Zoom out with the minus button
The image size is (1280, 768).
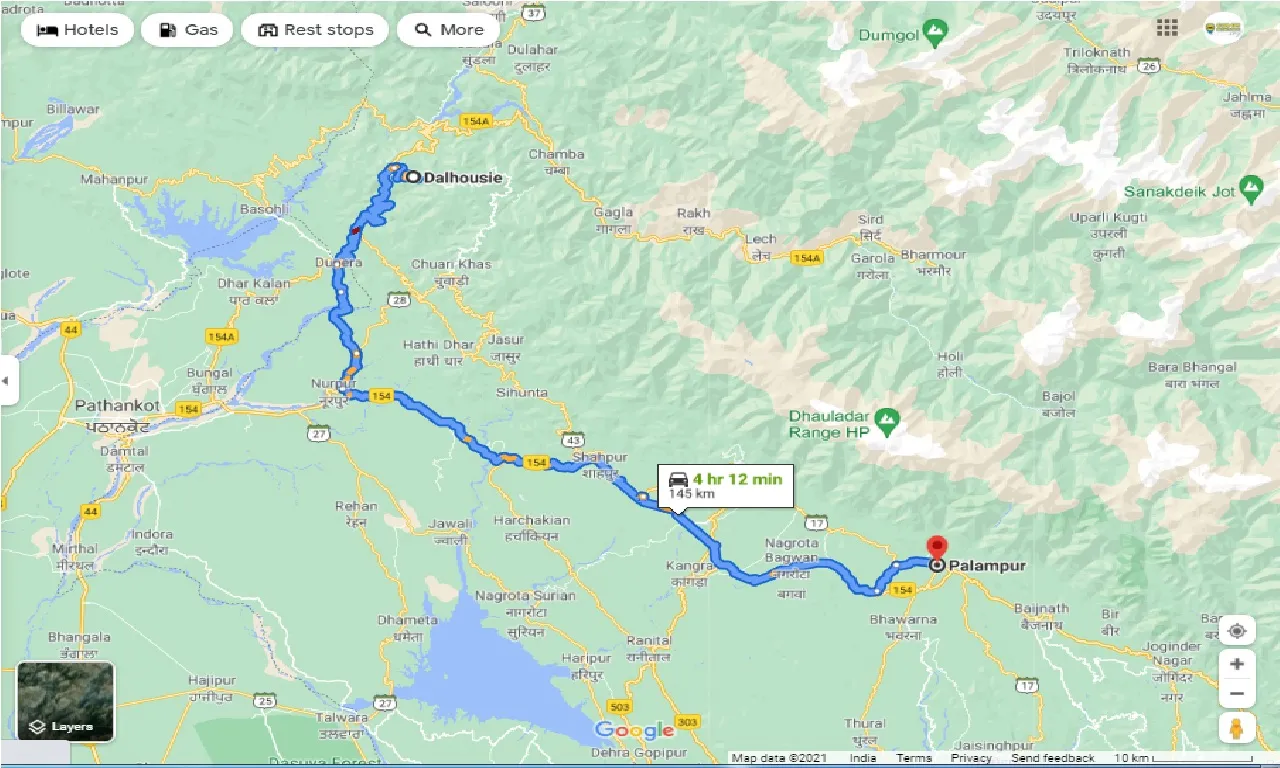[1237, 692]
